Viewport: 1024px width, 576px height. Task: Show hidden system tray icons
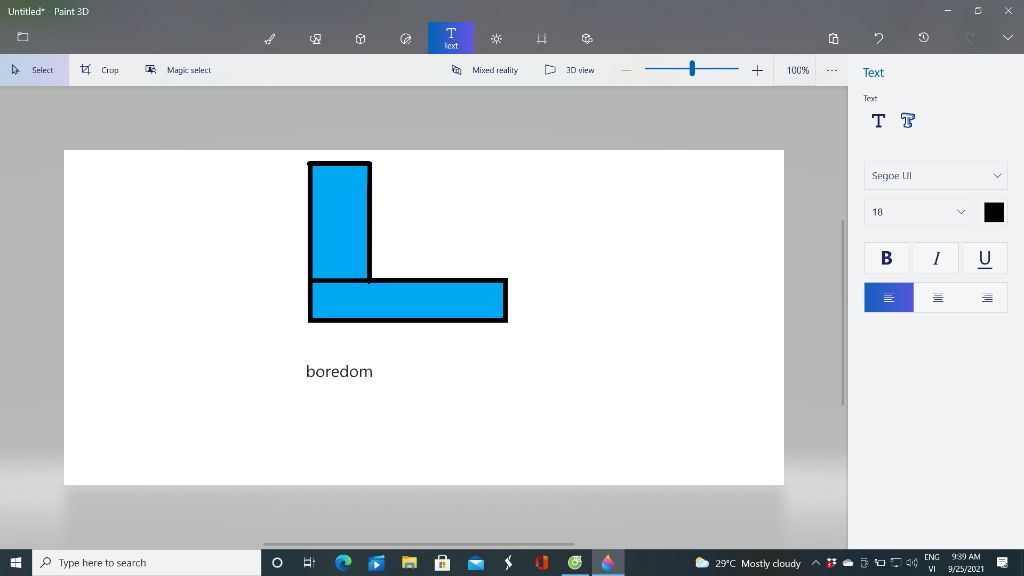(x=816, y=563)
